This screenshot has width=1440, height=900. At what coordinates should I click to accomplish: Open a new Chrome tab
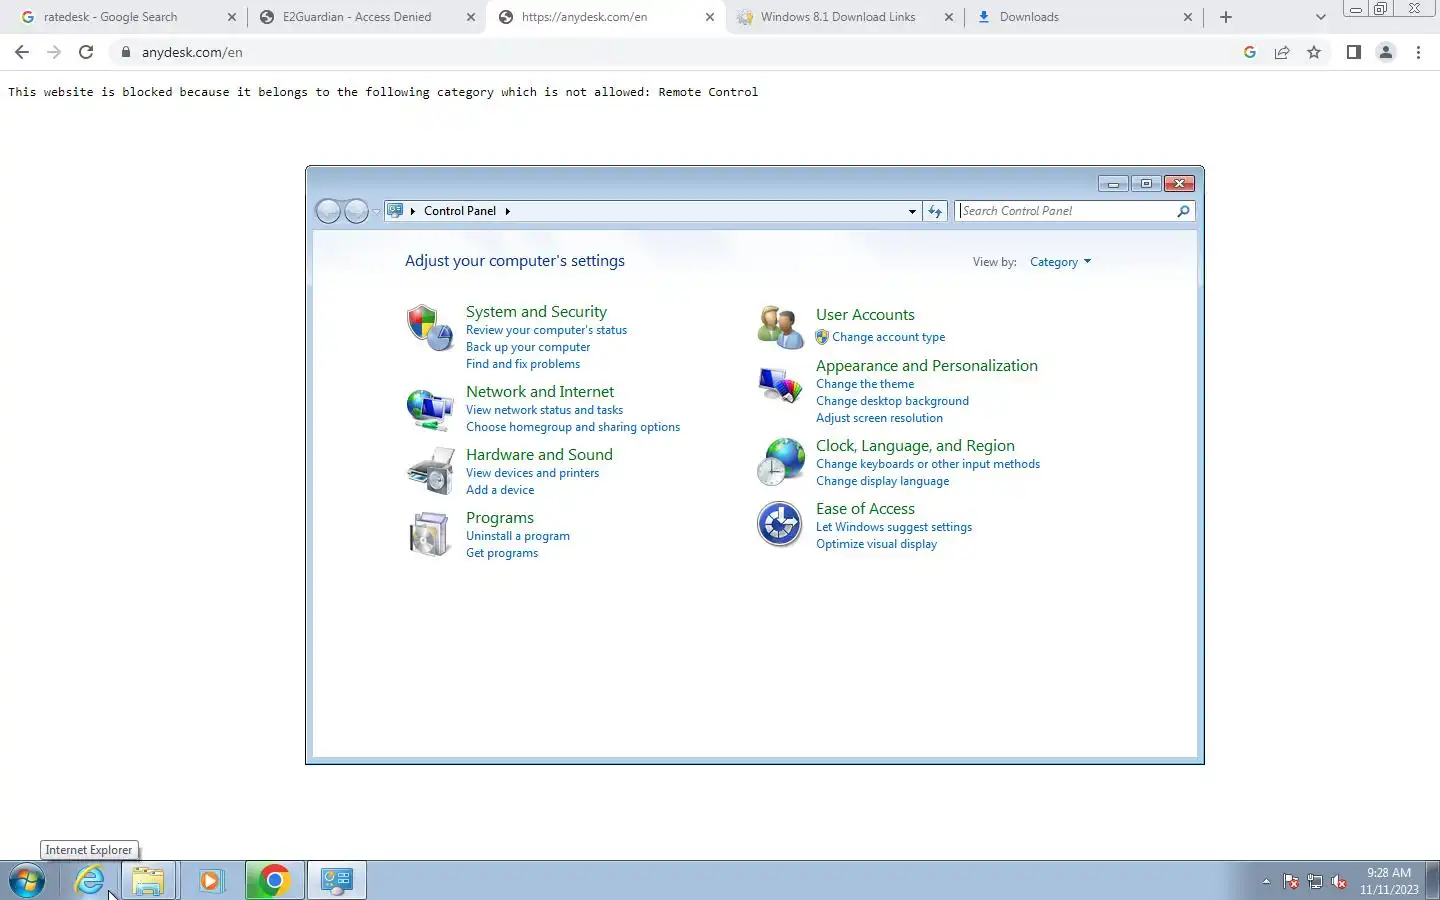(1226, 17)
